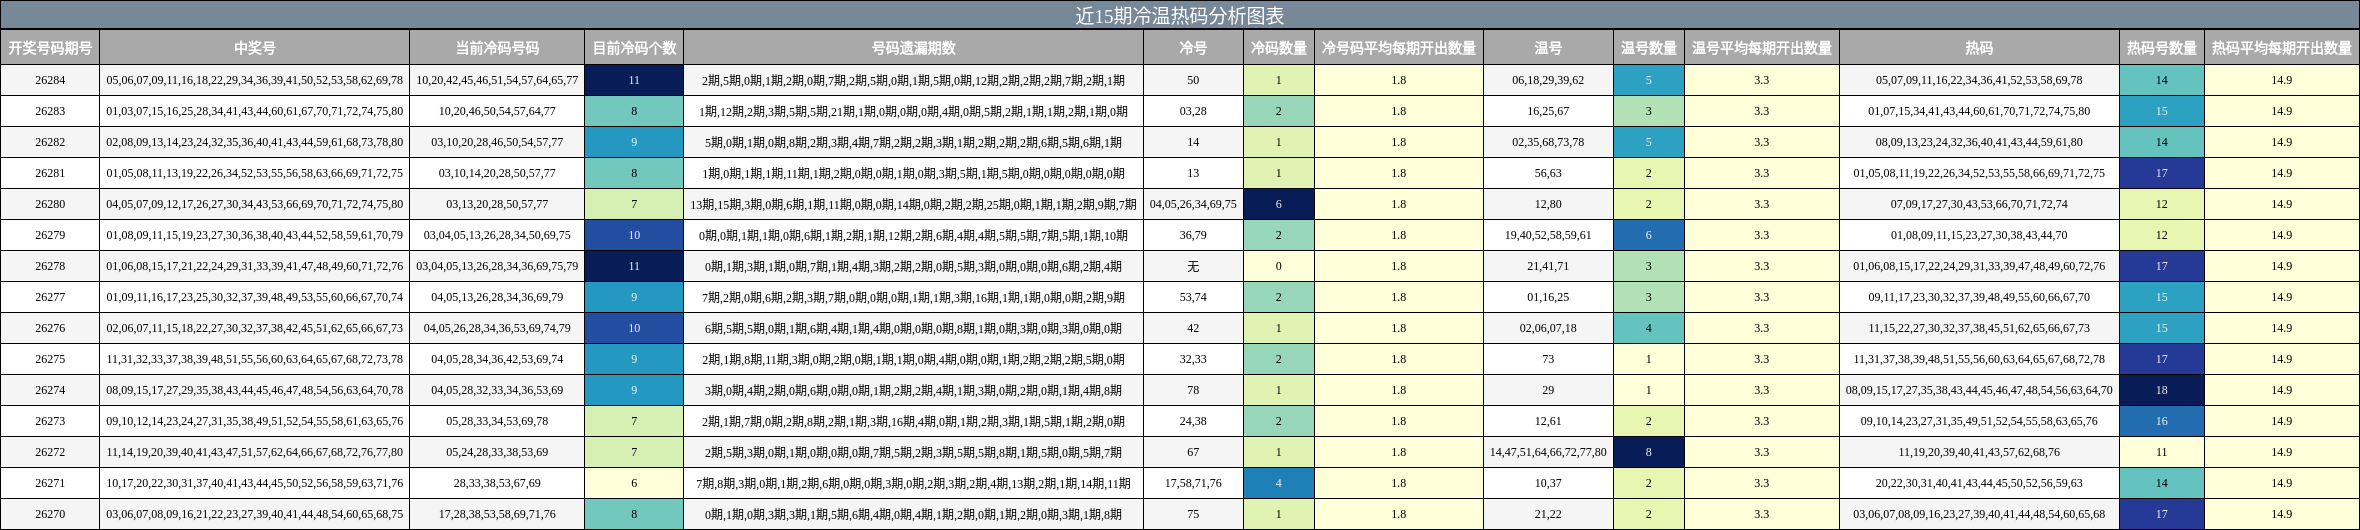Select the 冷码数量 column header

(x=1278, y=48)
